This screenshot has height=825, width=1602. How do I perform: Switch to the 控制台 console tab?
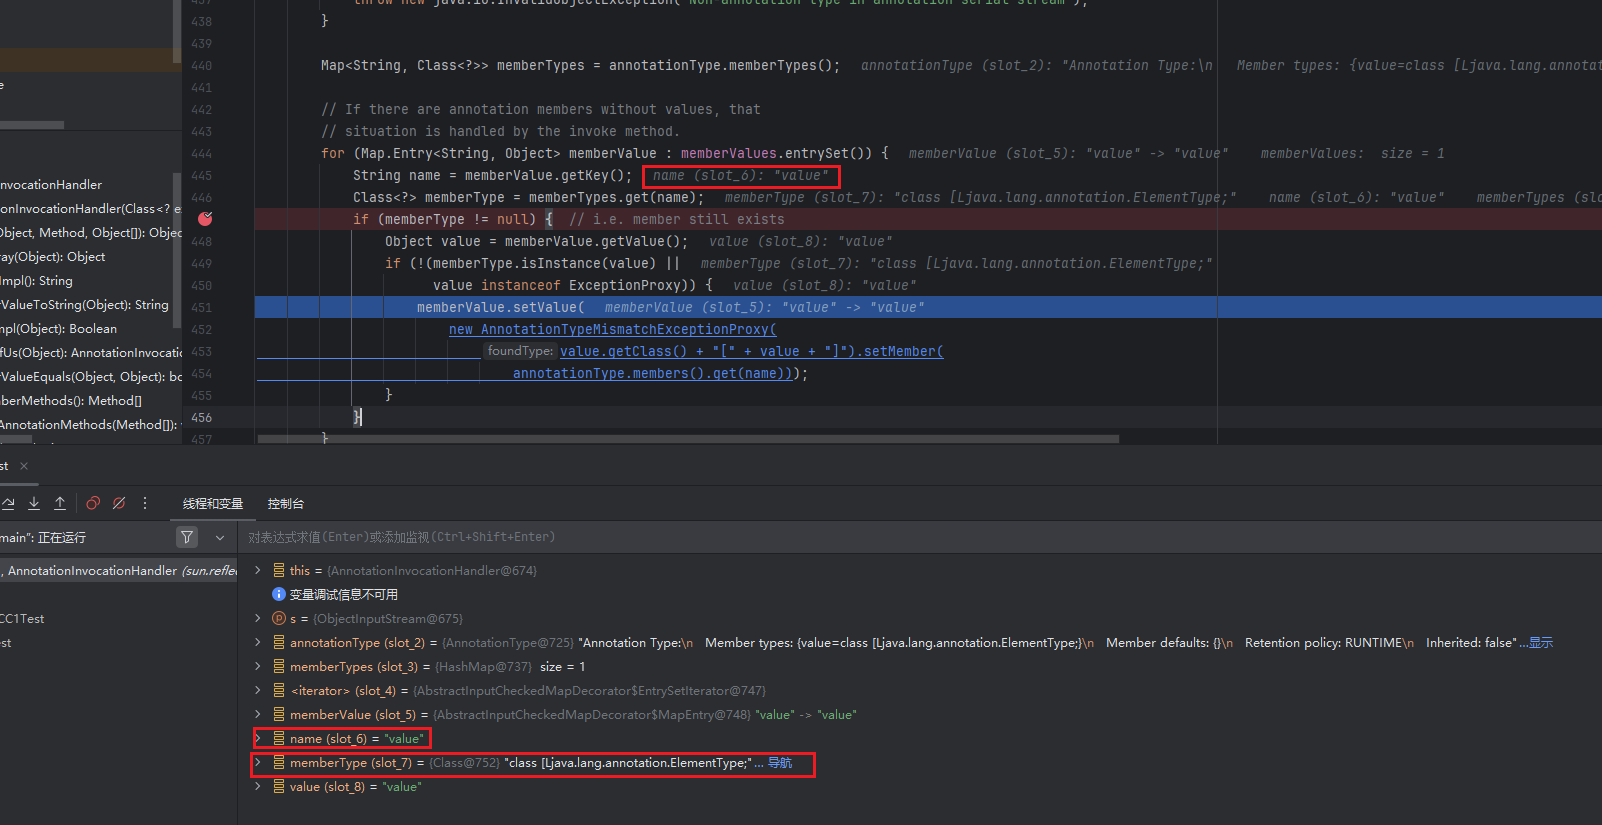285,503
